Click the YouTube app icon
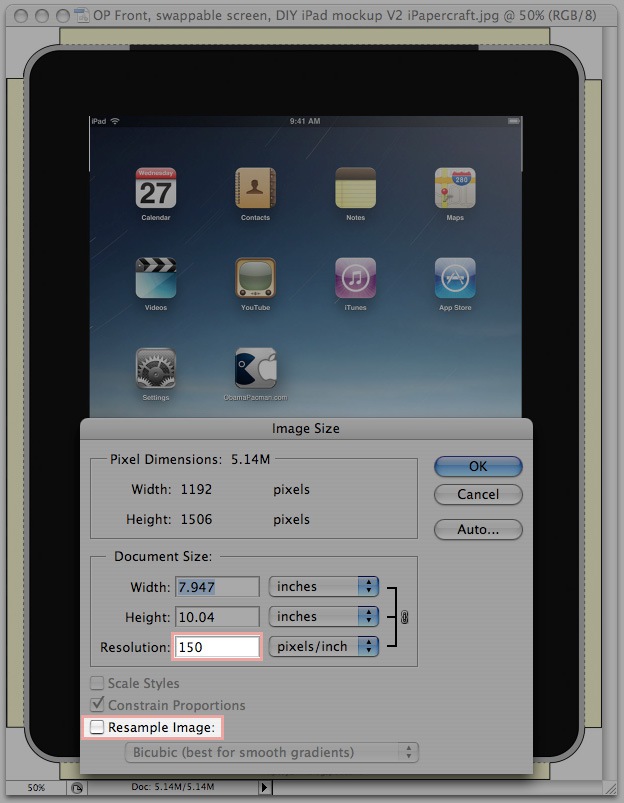624x803 pixels. [x=255, y=278]
